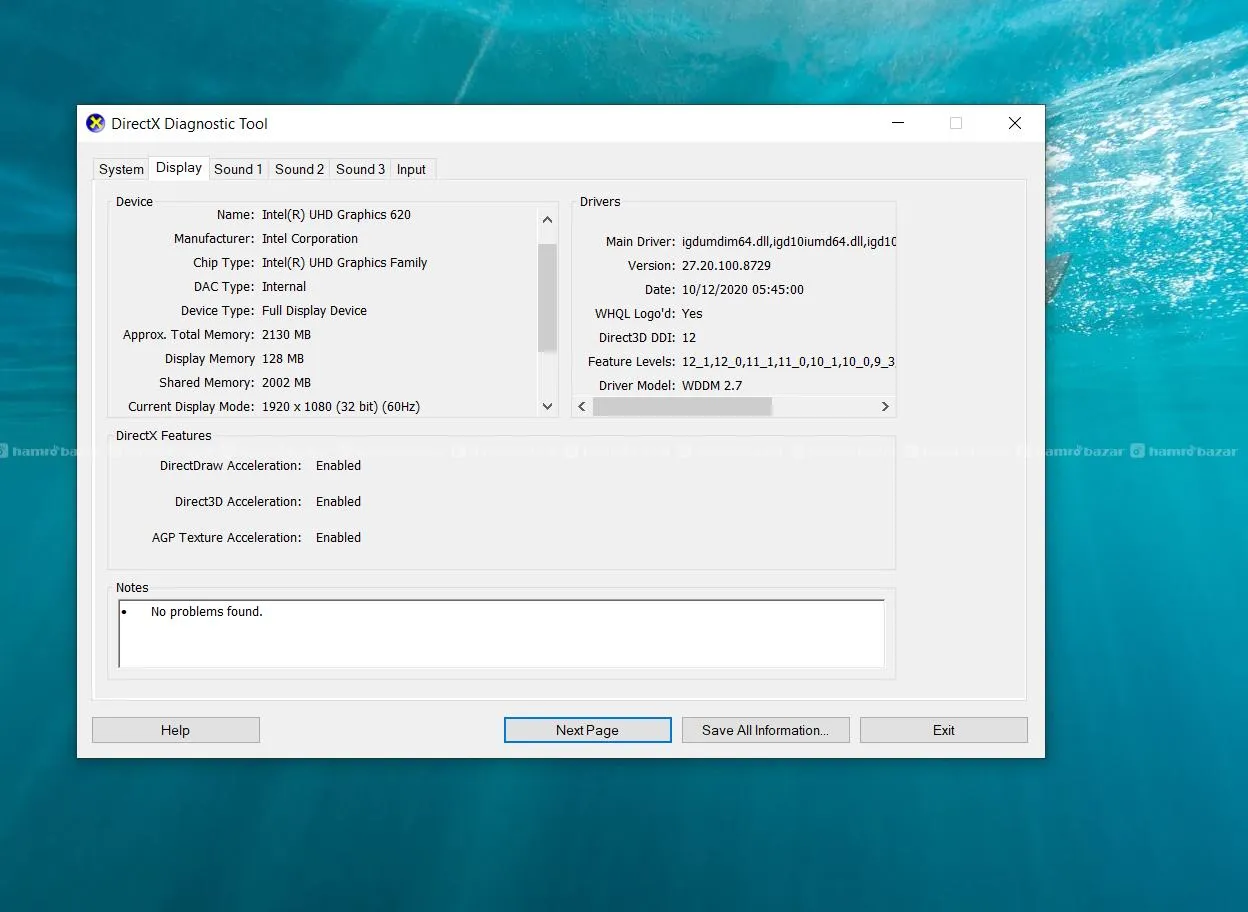Image resolution: width=1248 pixels, height=912 pixels.
Task: Click the '2130 MB' total memory value
Action: click(286, 334)
